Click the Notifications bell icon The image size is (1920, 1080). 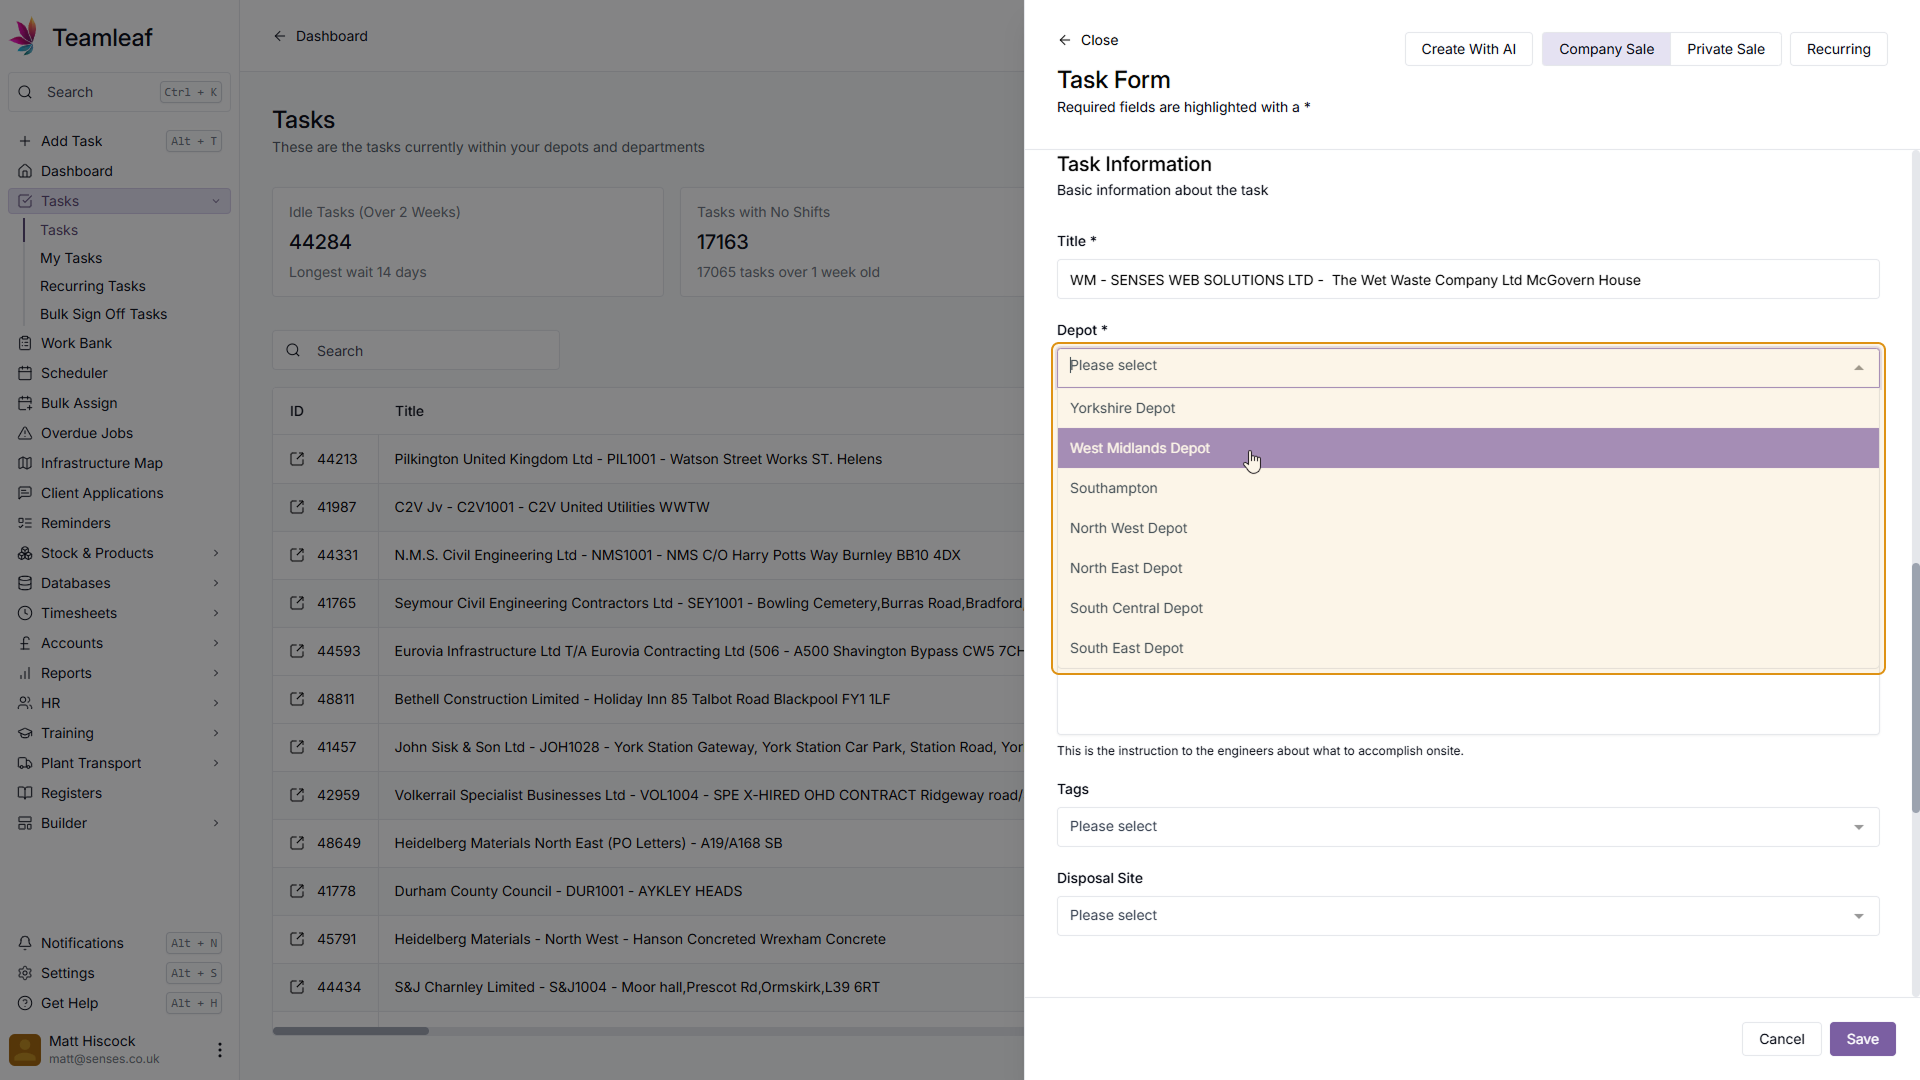(25, 943)
